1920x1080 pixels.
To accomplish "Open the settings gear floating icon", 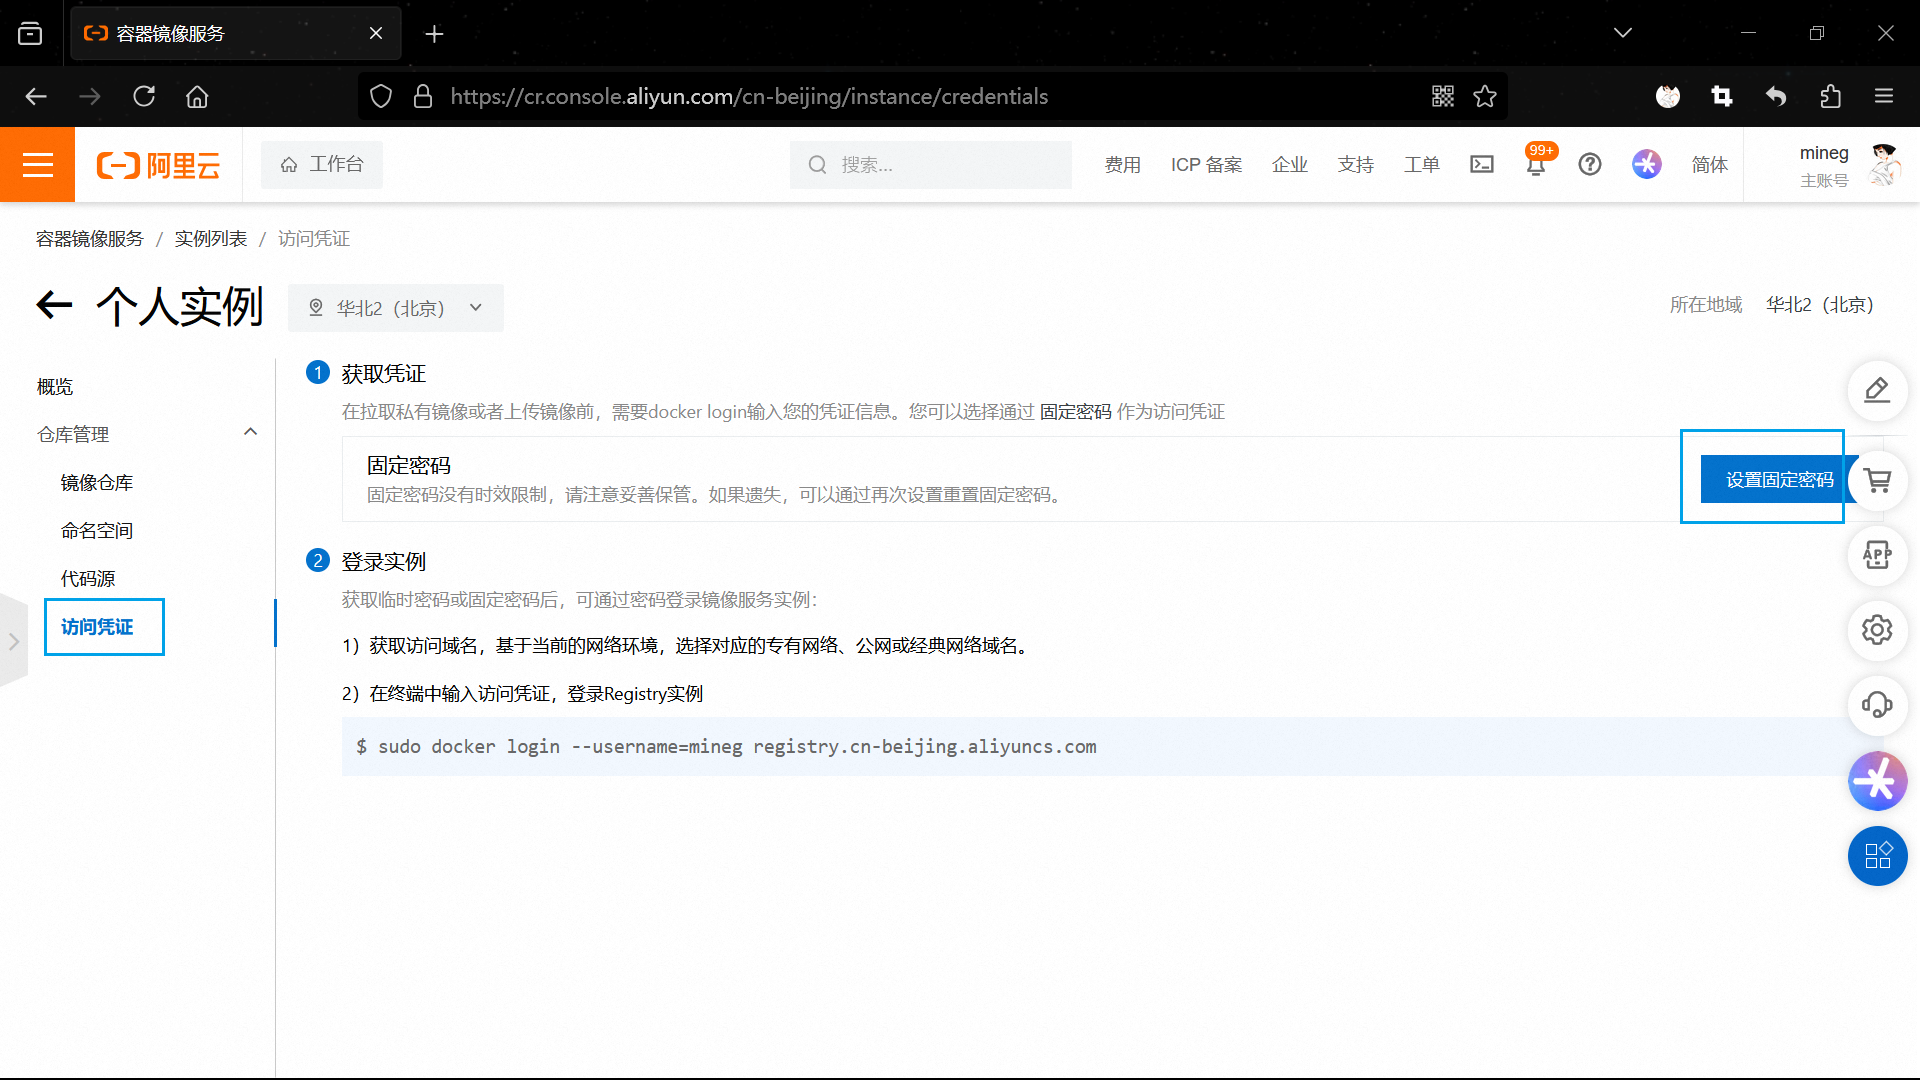I will coord(1877,630).
